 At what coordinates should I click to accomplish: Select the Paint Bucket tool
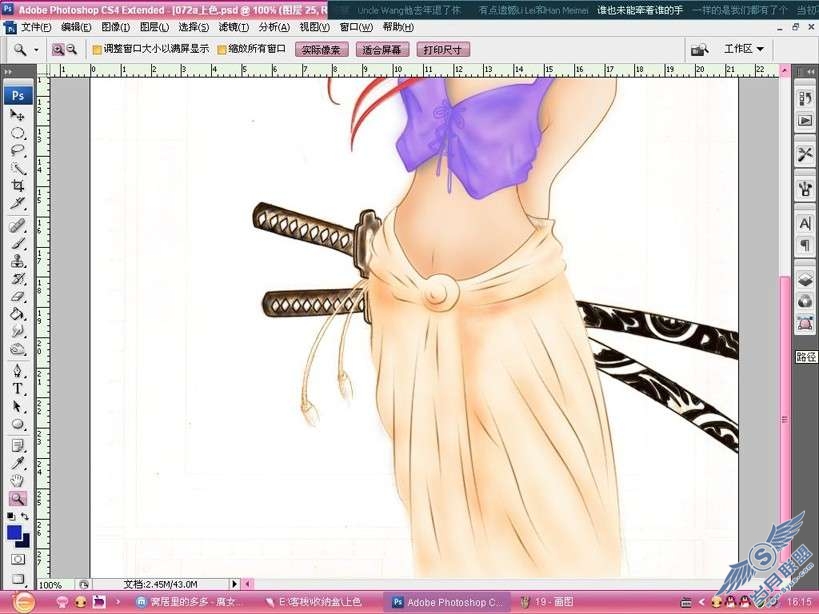click(18, 314)
